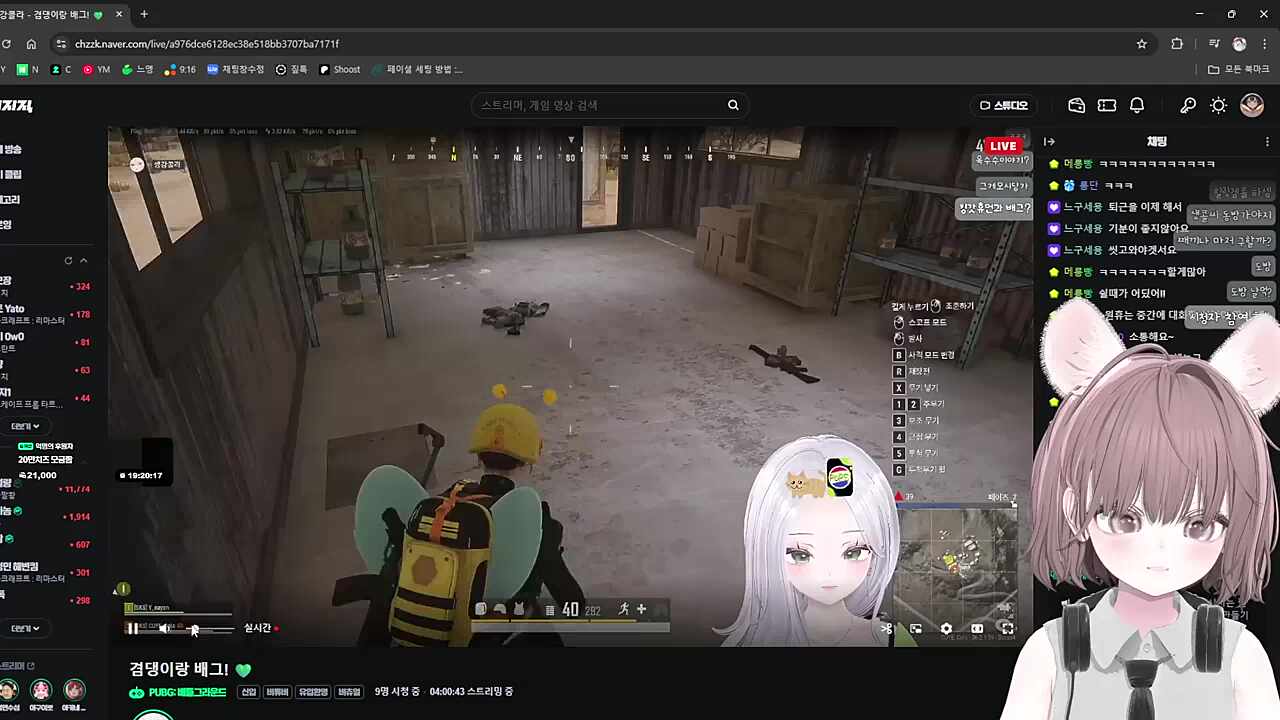Click the 버튜버 stream tag

pyautogui.click(x=277, y=692)
